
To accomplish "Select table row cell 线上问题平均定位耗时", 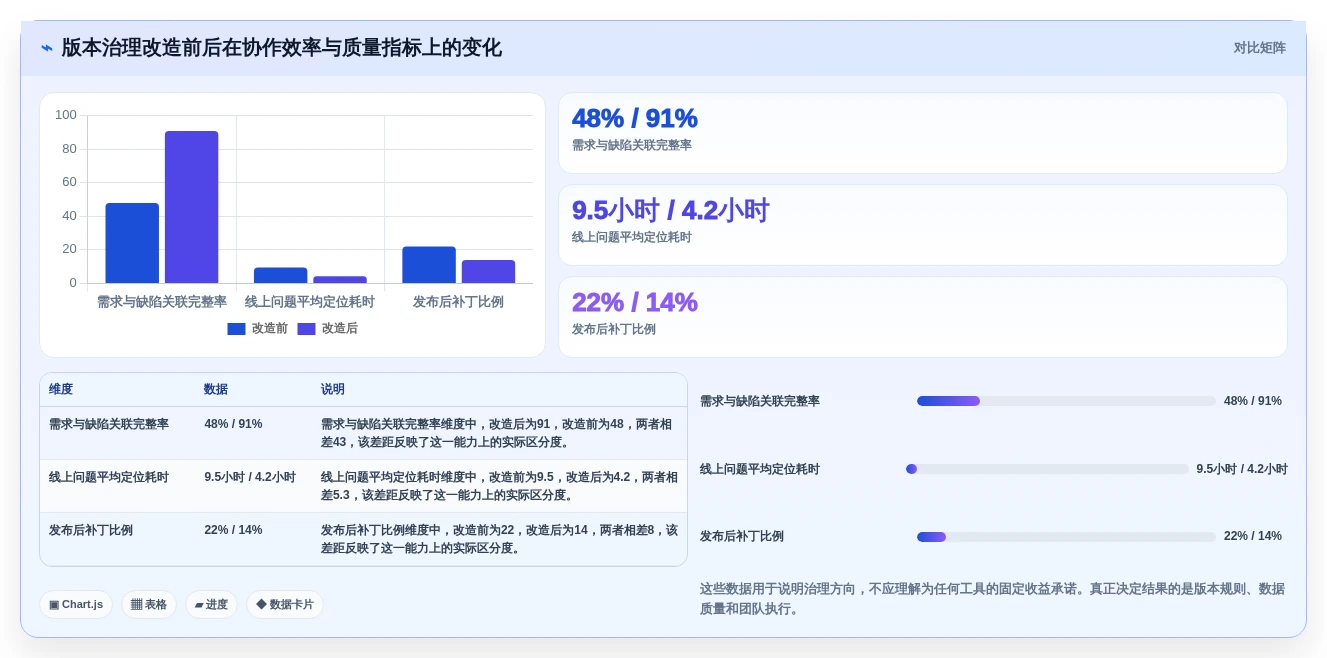I will click(x=109, y=477).
